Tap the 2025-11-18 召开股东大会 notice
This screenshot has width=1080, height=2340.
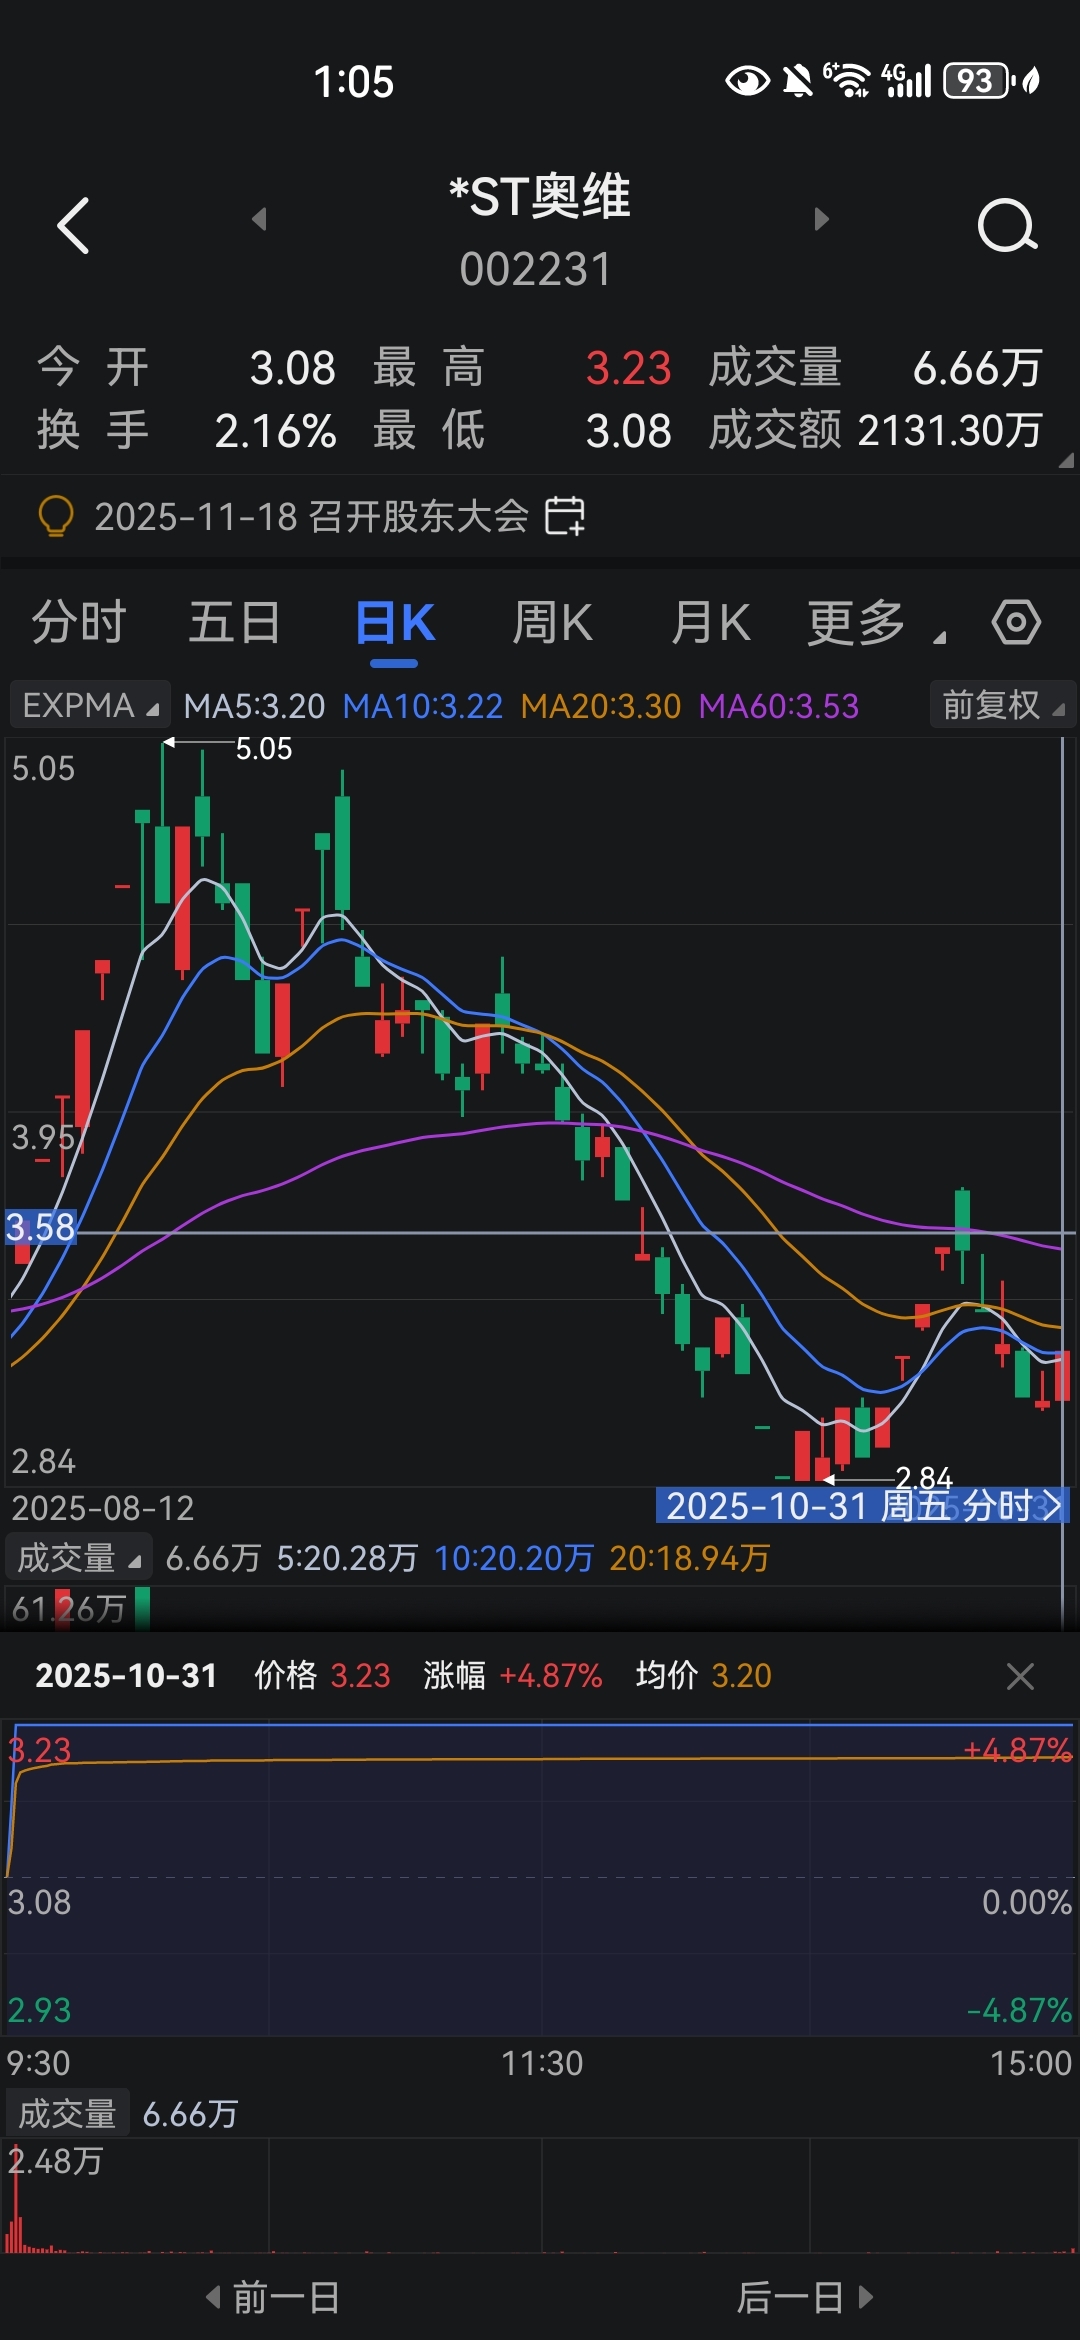pyautogui.click(x=311, y=517)
